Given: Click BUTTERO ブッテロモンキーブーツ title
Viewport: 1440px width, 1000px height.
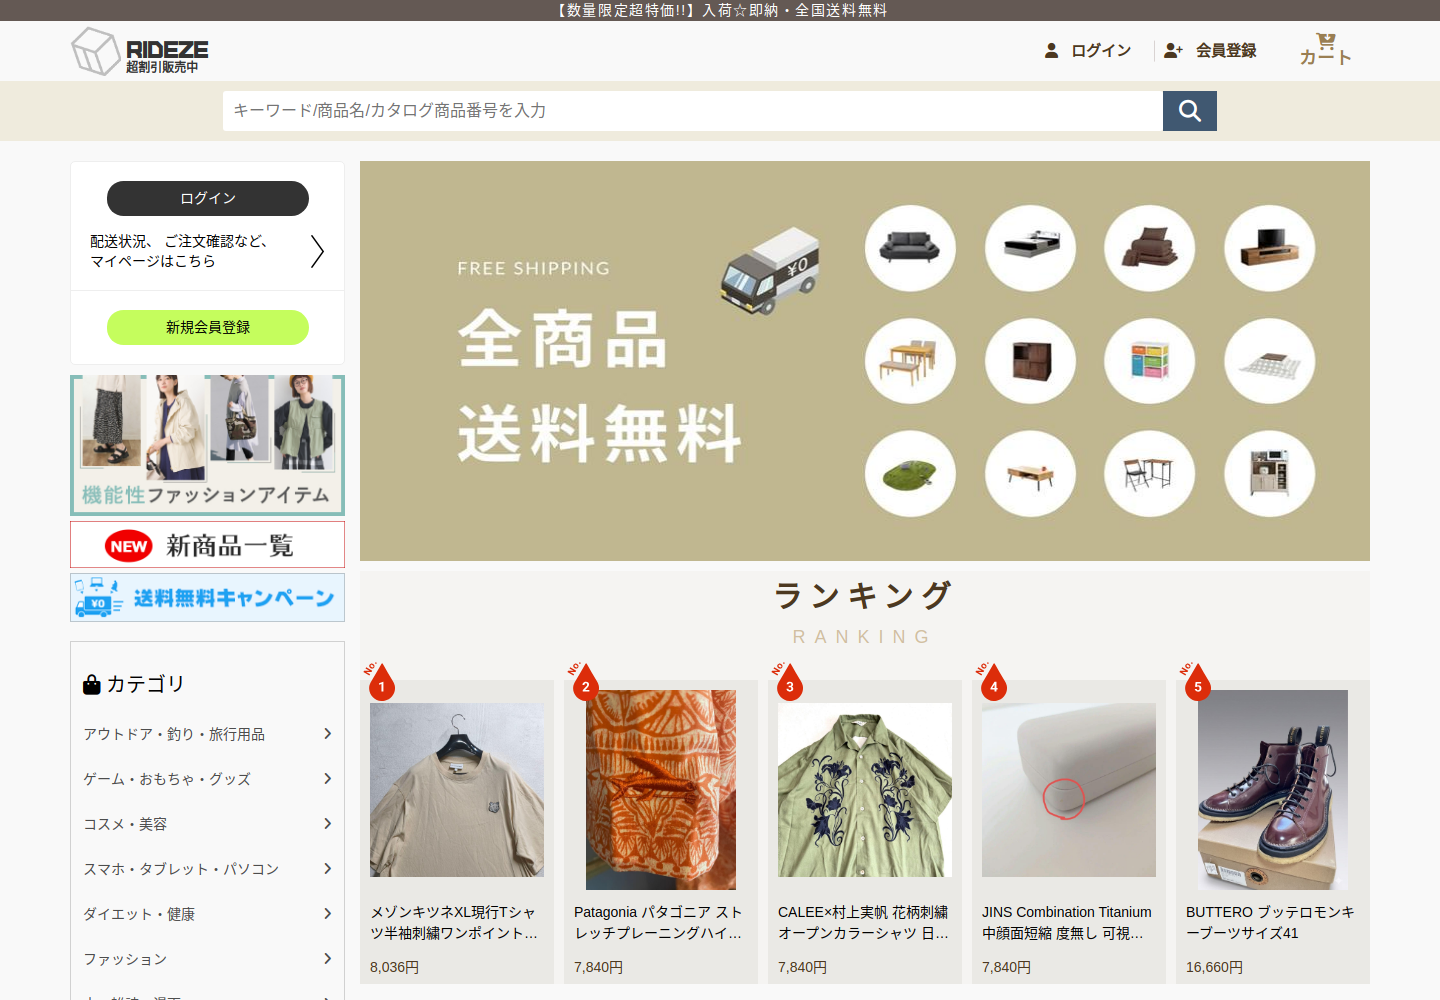Looking at the screenshot, I should point(1271,922).
